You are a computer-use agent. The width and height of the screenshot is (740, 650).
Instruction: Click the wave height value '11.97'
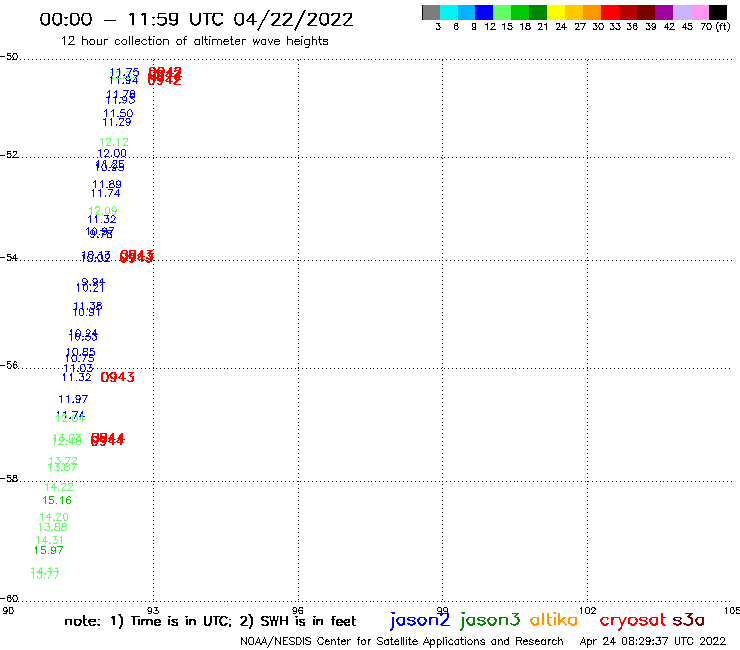[73, 399]
